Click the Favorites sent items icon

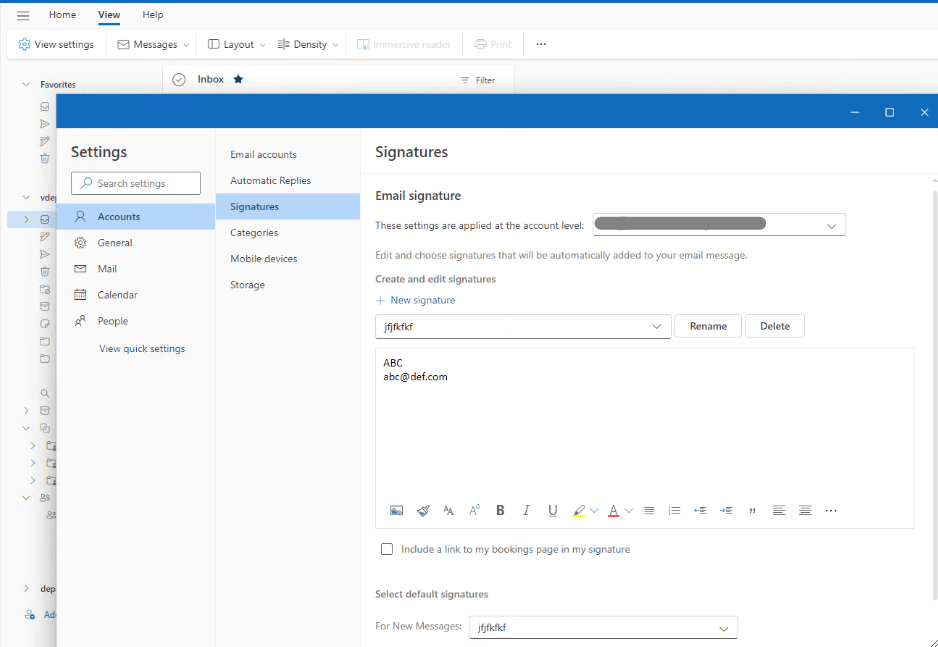tap(45, 124)
